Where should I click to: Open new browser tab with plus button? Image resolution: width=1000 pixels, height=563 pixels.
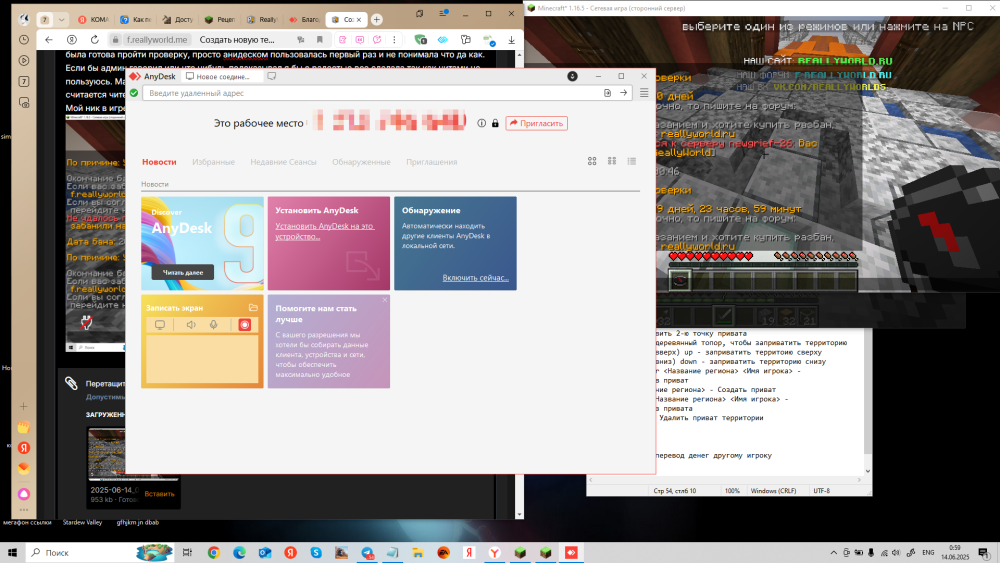(x=377, y=19)
